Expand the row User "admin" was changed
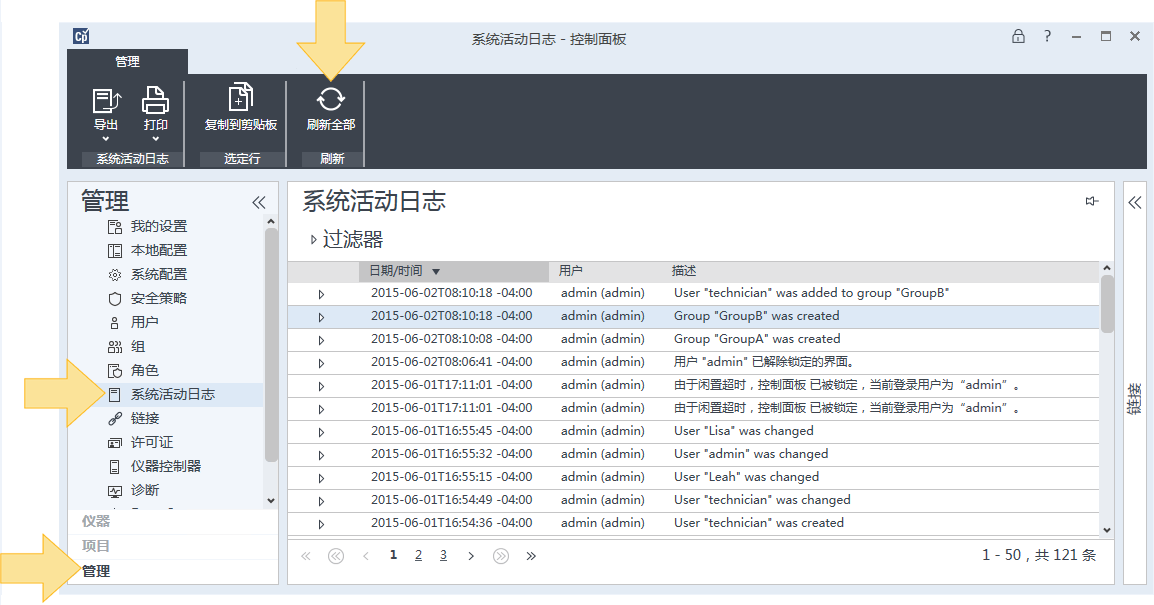The height and width of the screenshot is (605, 1154). pos(321,455)
